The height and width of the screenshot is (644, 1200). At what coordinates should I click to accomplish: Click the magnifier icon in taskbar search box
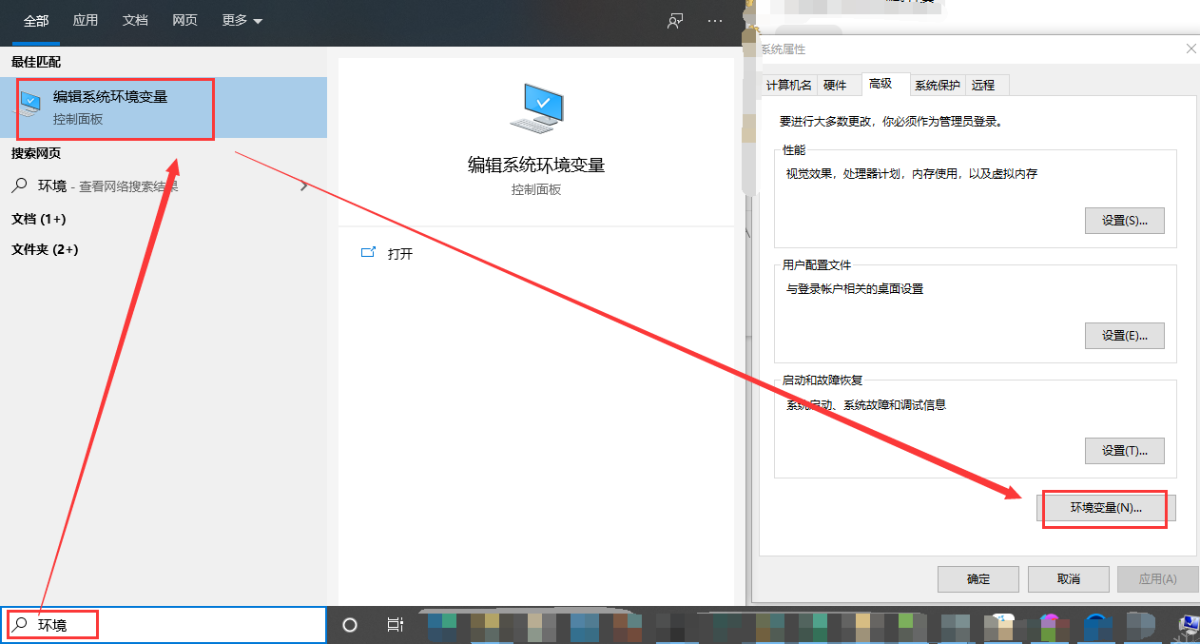click(x=21, y=625)
